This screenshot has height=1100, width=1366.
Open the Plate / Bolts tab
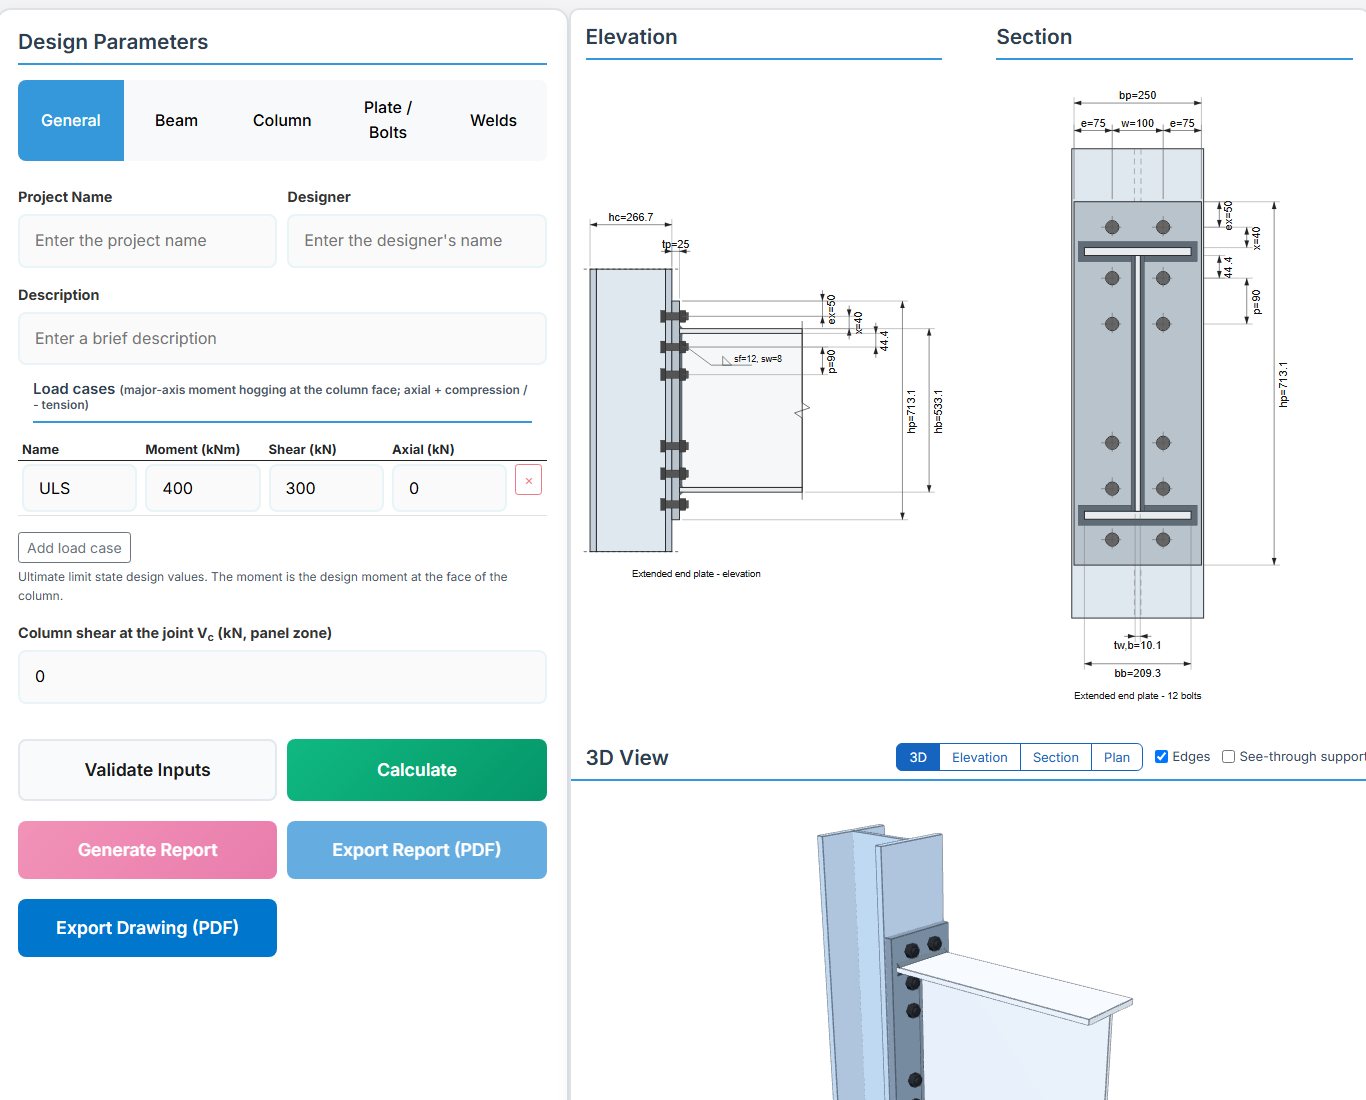388,120
